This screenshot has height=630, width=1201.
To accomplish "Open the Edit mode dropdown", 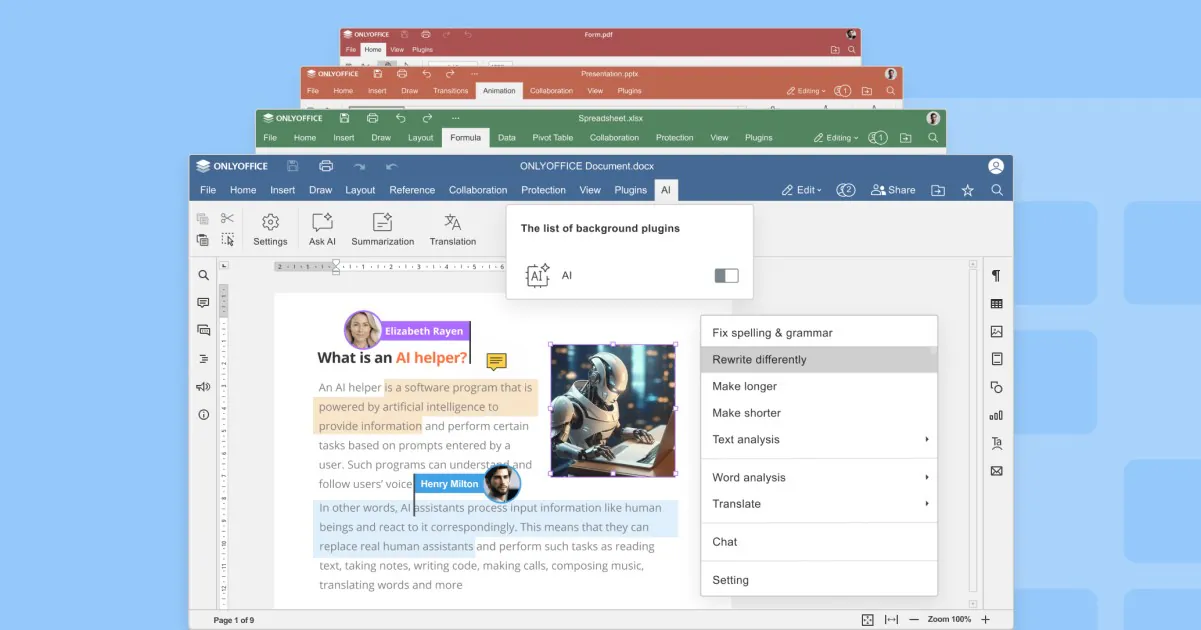I will point(801,190).
